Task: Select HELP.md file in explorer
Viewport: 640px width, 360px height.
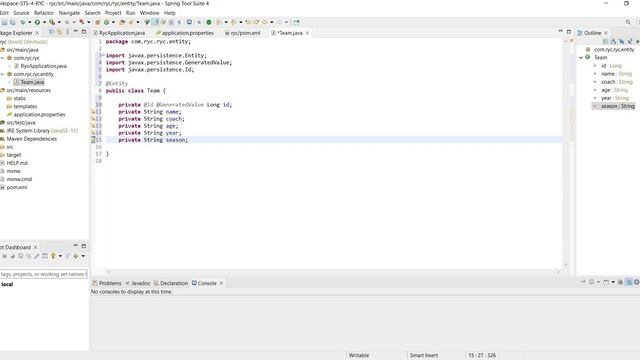Action: coord(17,163)
